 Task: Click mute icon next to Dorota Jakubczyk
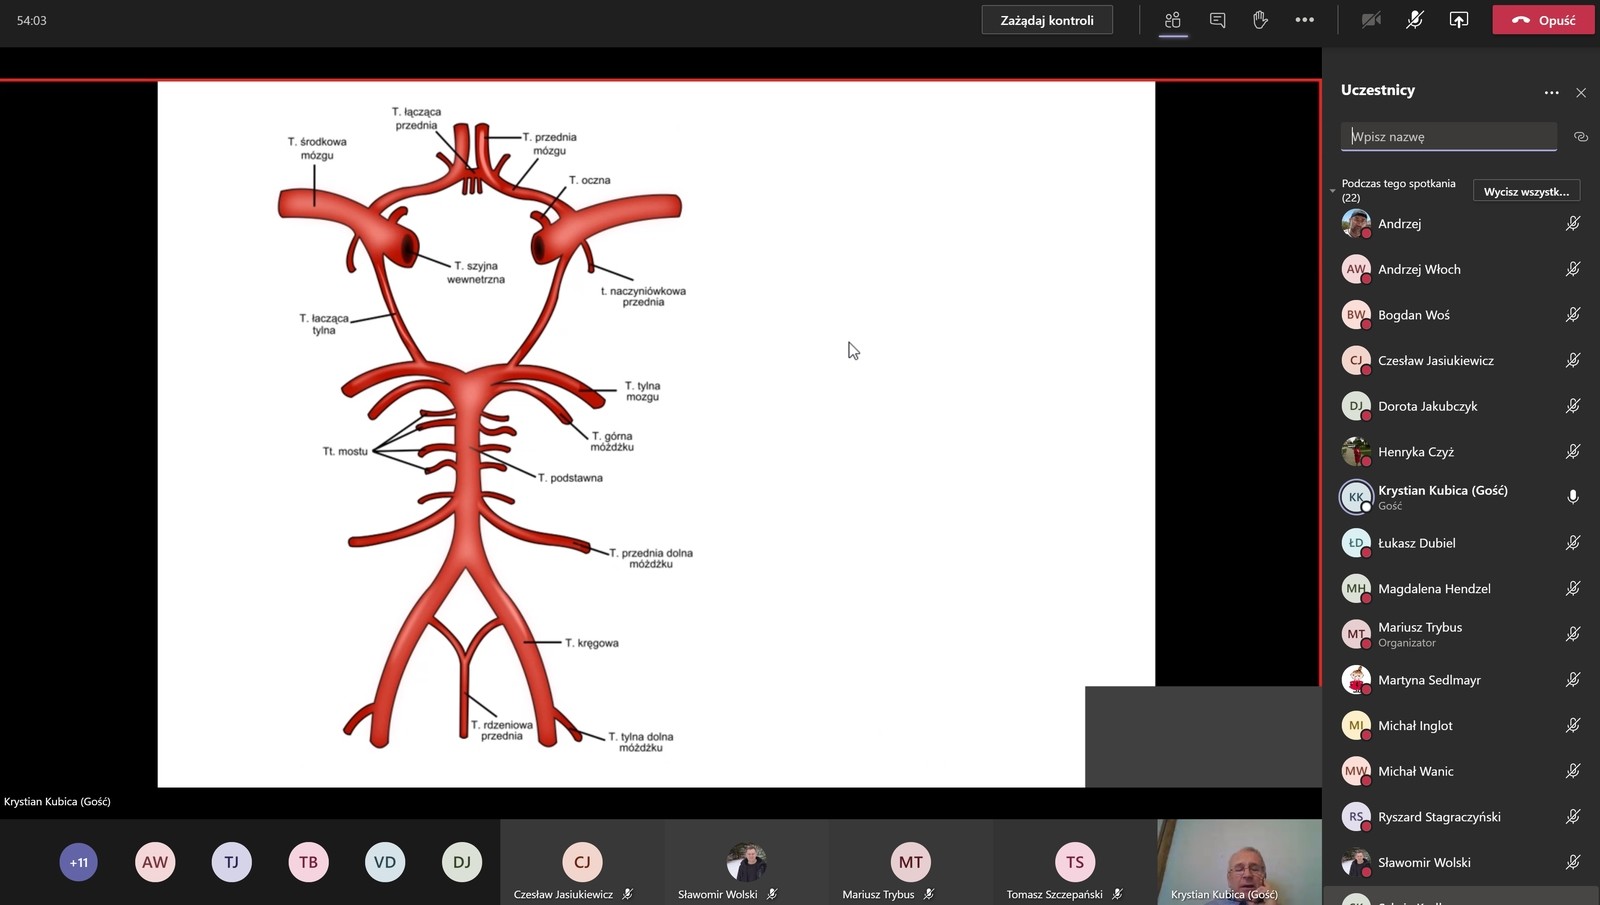click(1572, 406)
